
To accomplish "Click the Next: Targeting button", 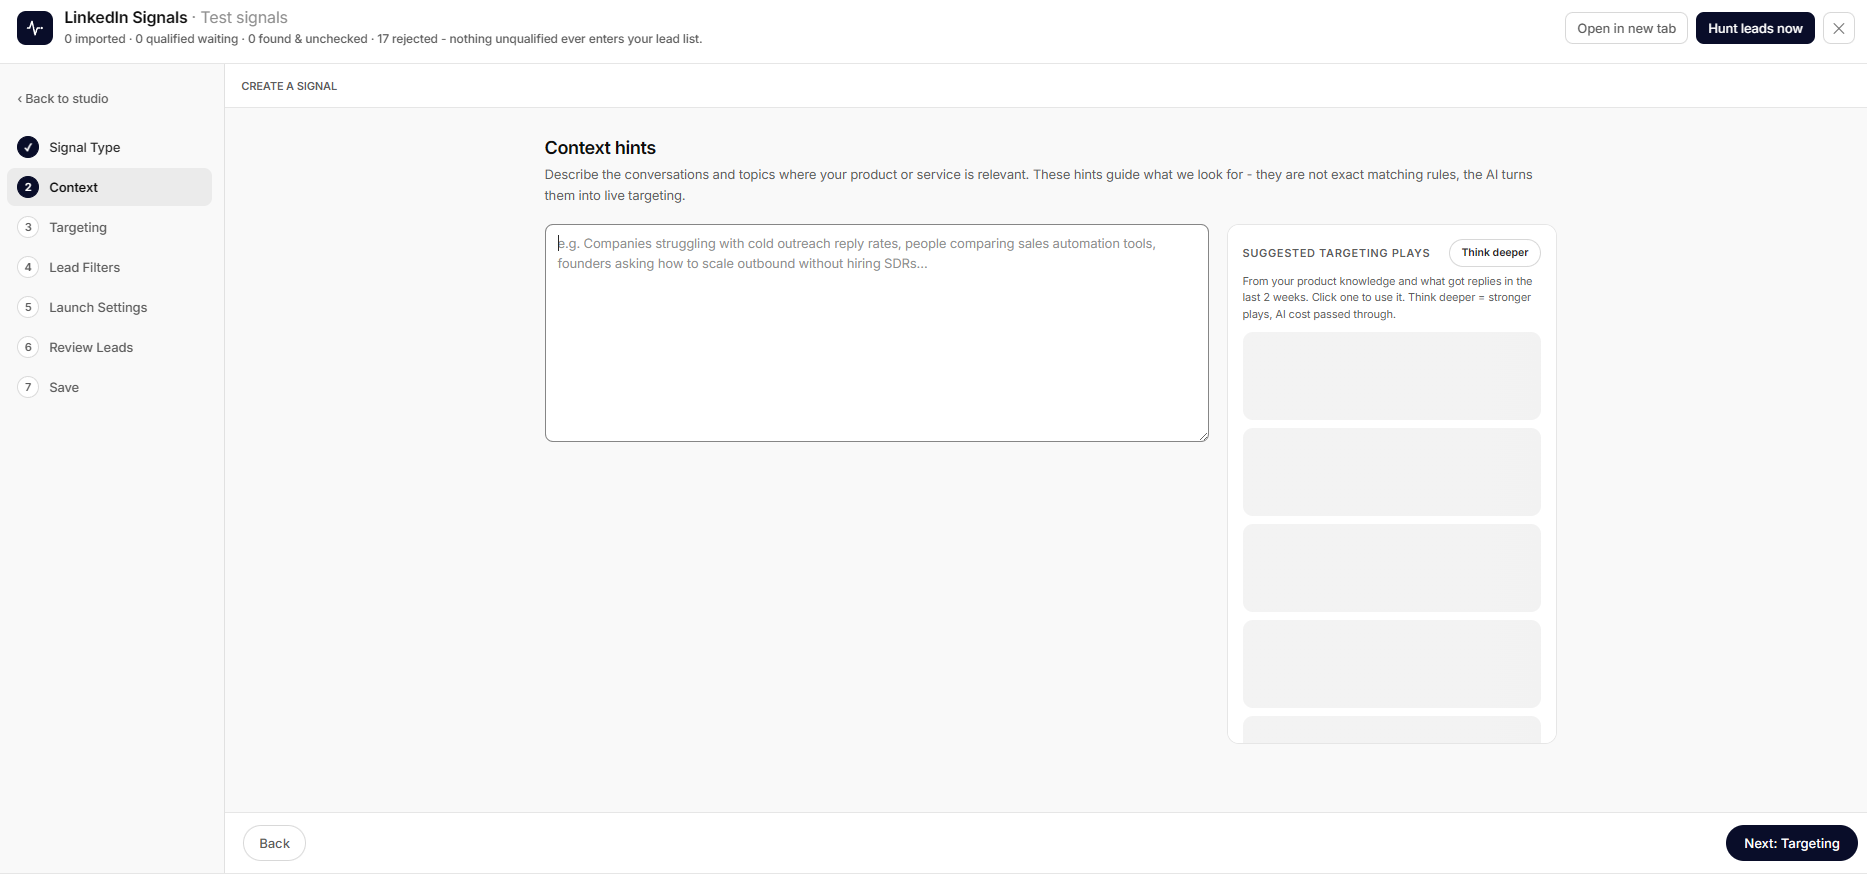I will click(1791, 843).
